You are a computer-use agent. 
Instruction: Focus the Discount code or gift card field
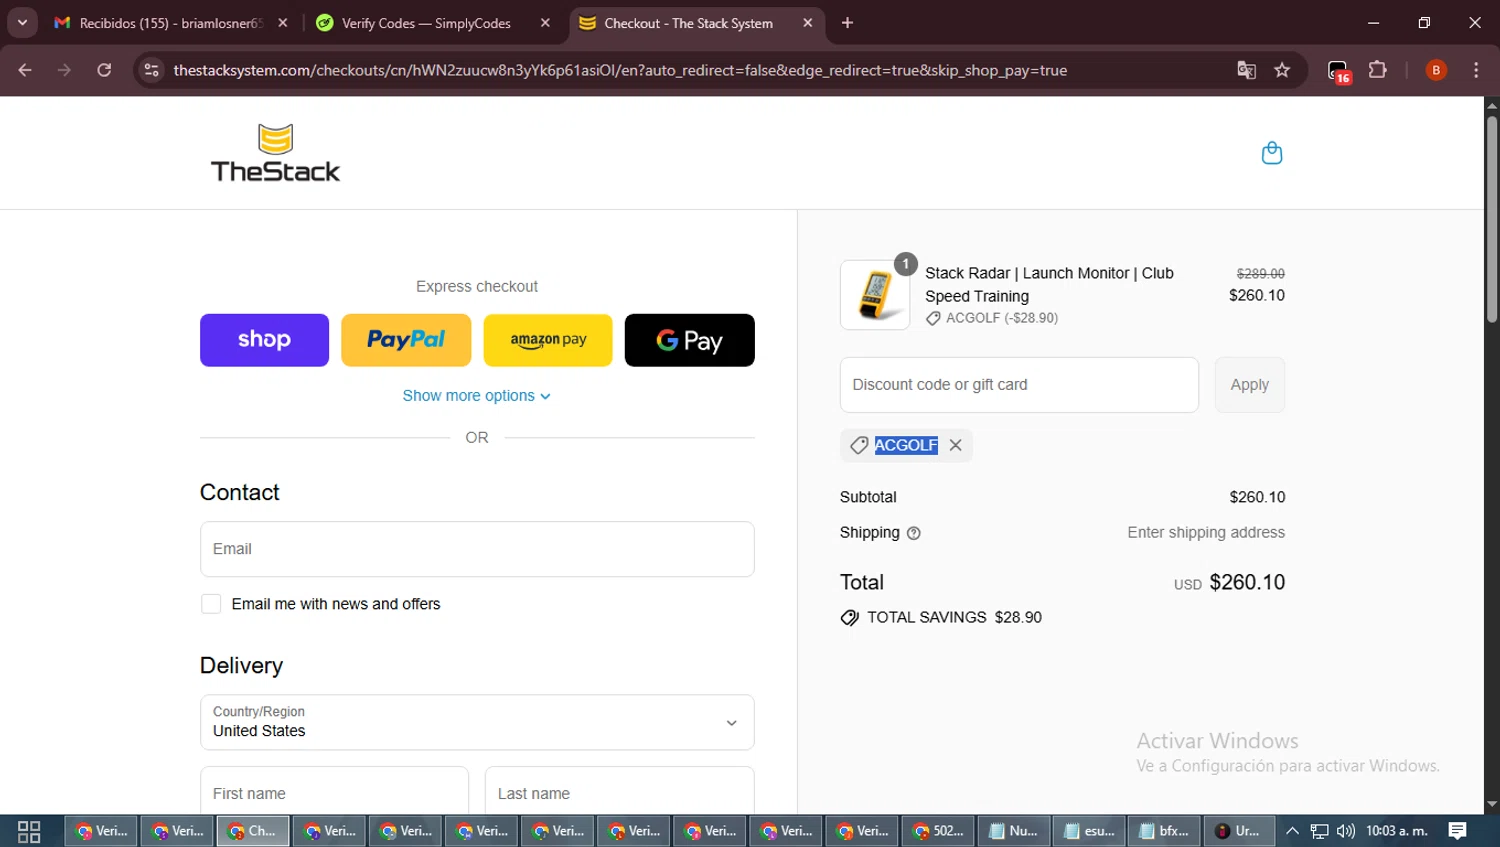pos(1019,385)
